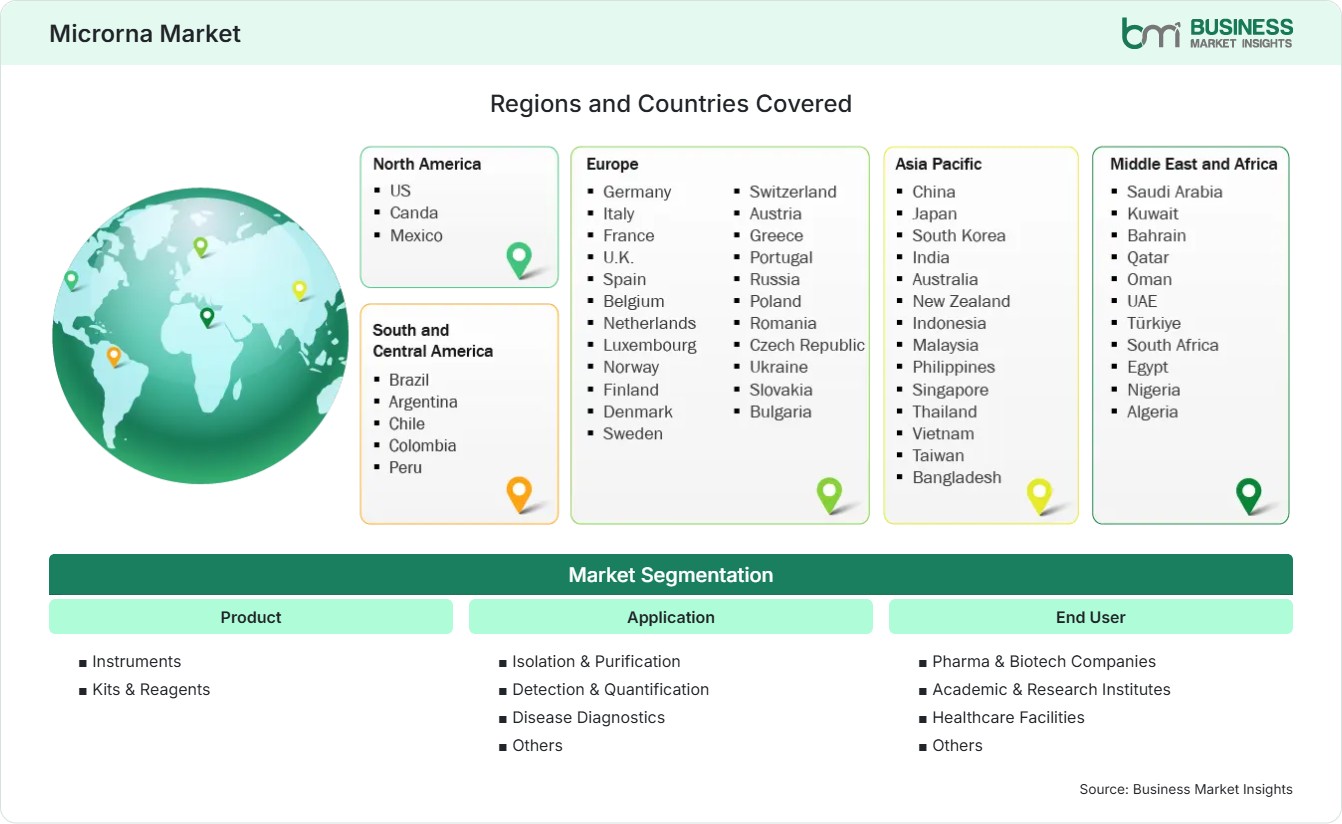Click the green pin in North America panel
This screenshot has width=1342, height=824.
click(519, 259)
